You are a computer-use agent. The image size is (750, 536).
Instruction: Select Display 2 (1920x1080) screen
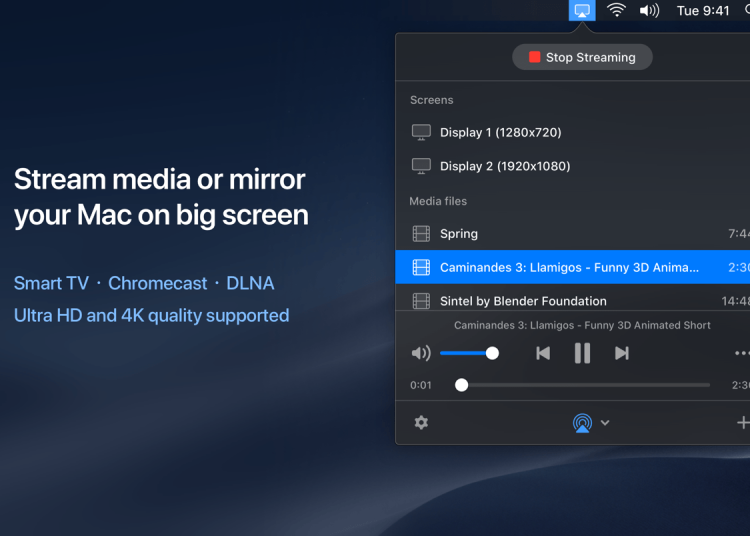(504, 166)
